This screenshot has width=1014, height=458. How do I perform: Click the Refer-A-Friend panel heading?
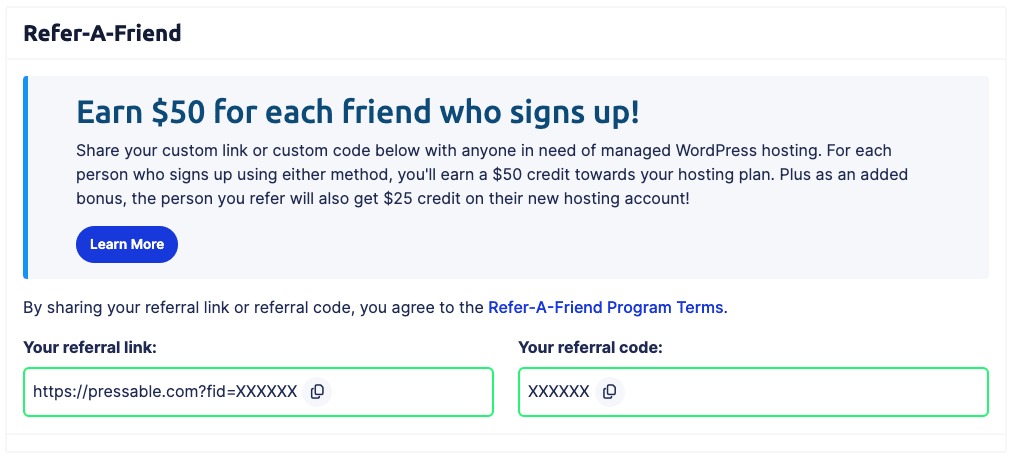pyautogui.click(x=102, y=33)
